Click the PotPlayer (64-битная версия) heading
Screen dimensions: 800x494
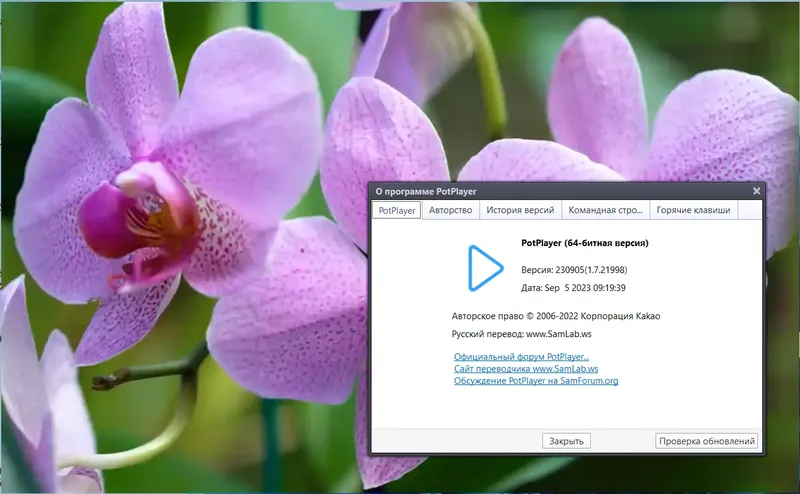point(585,243)
